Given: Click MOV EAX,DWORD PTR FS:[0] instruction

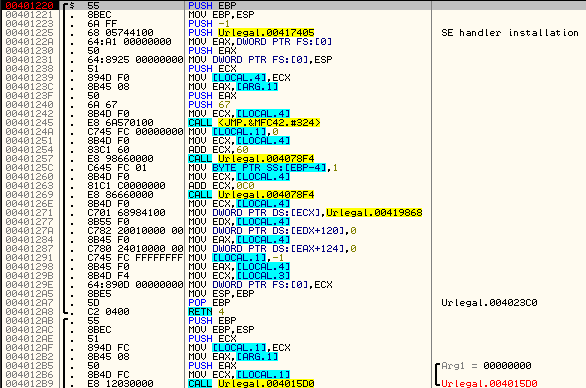Looking at the screenshot, I should tap(260, 41).
